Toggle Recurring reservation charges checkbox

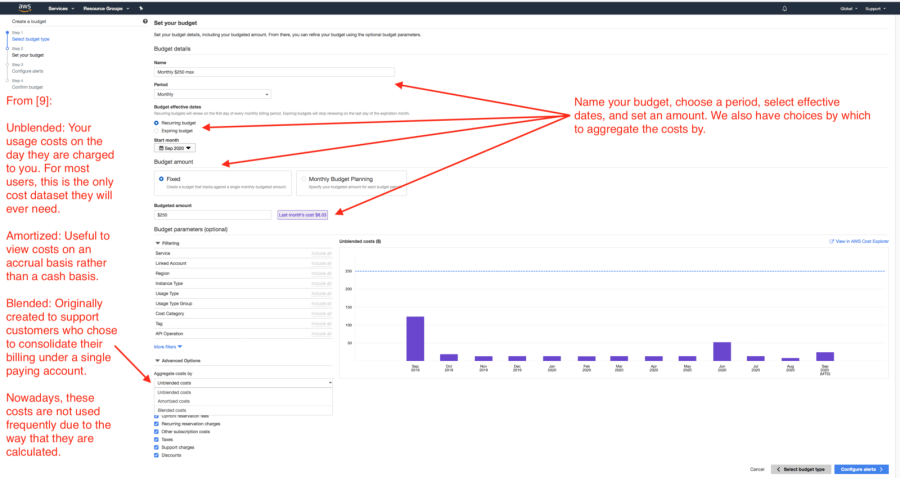pyautogui.click(x=156, y=424)
